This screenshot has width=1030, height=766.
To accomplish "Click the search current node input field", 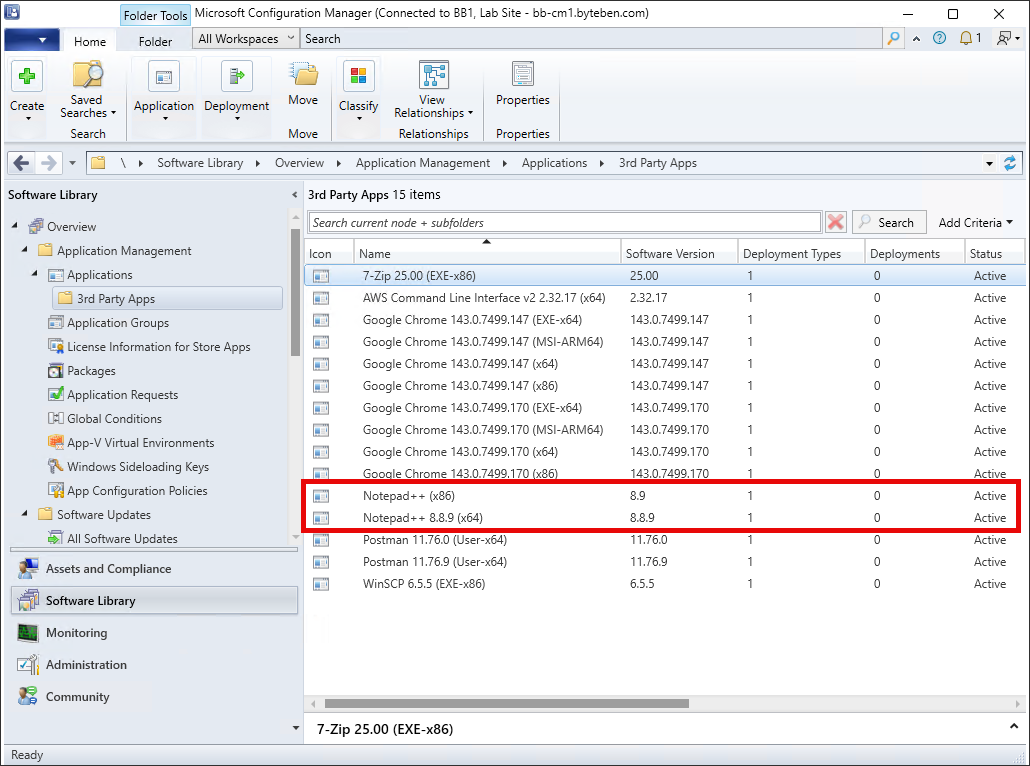I will (x=564, y=222).
